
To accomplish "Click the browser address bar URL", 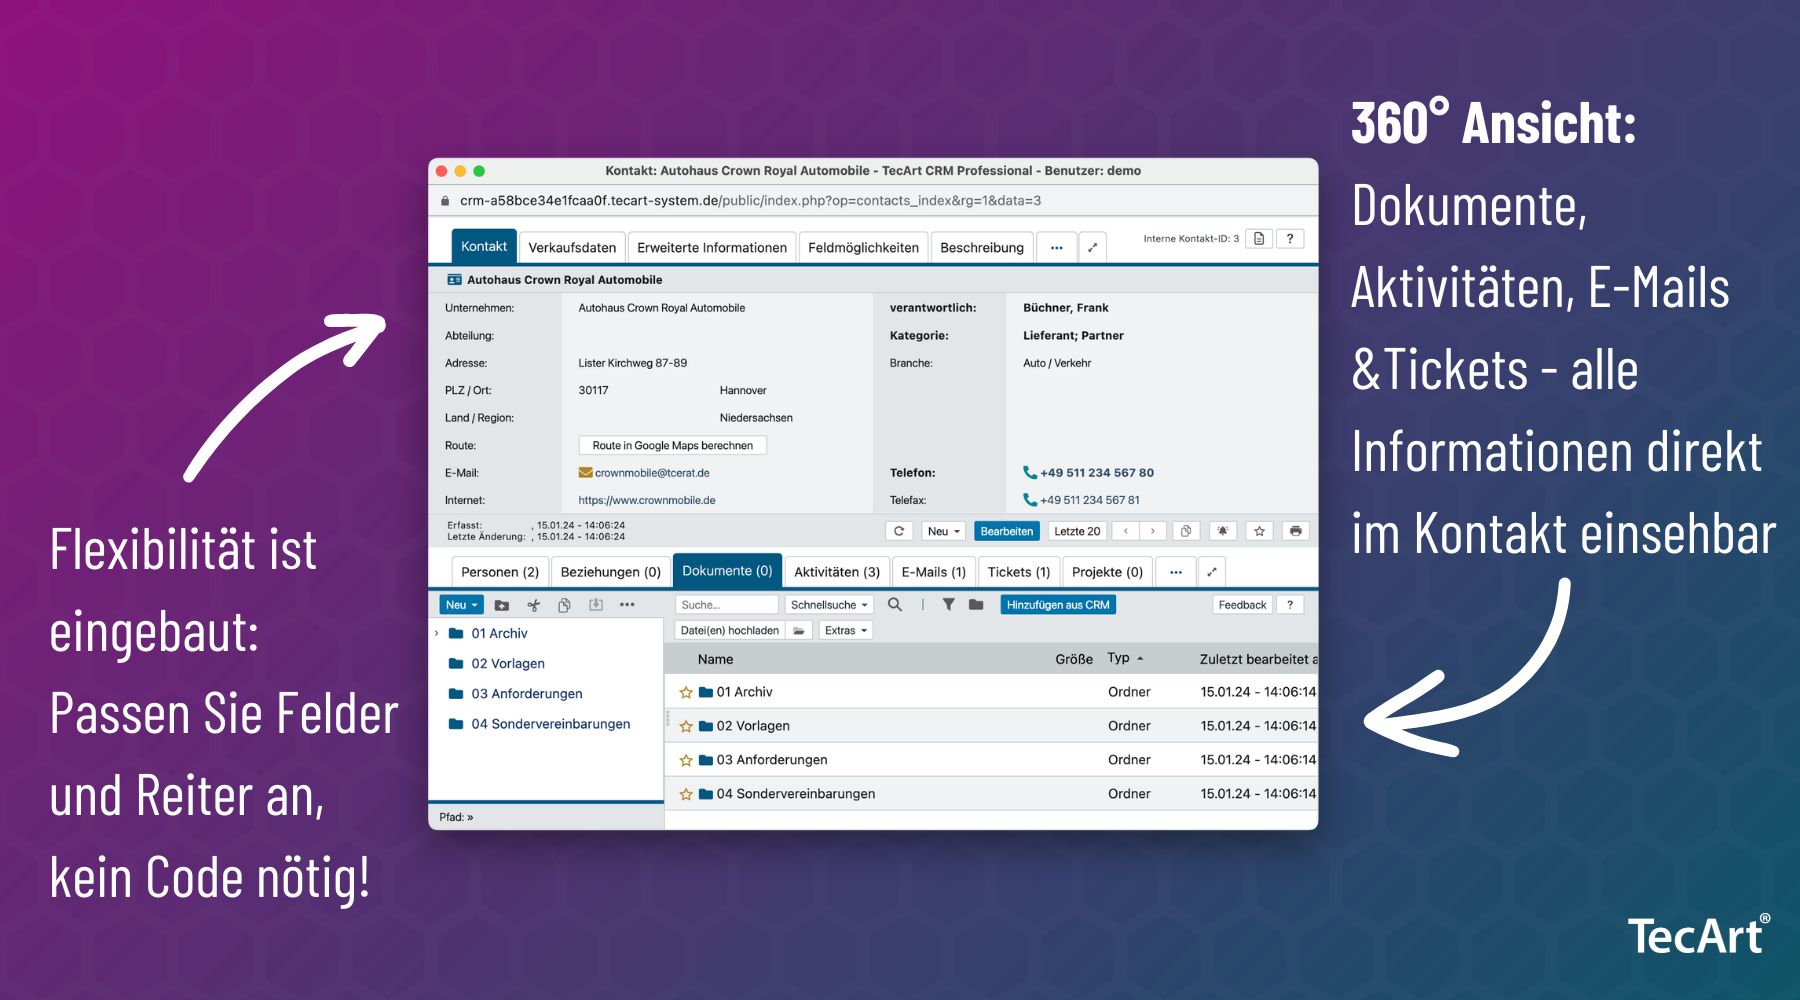I will [750, 200].
